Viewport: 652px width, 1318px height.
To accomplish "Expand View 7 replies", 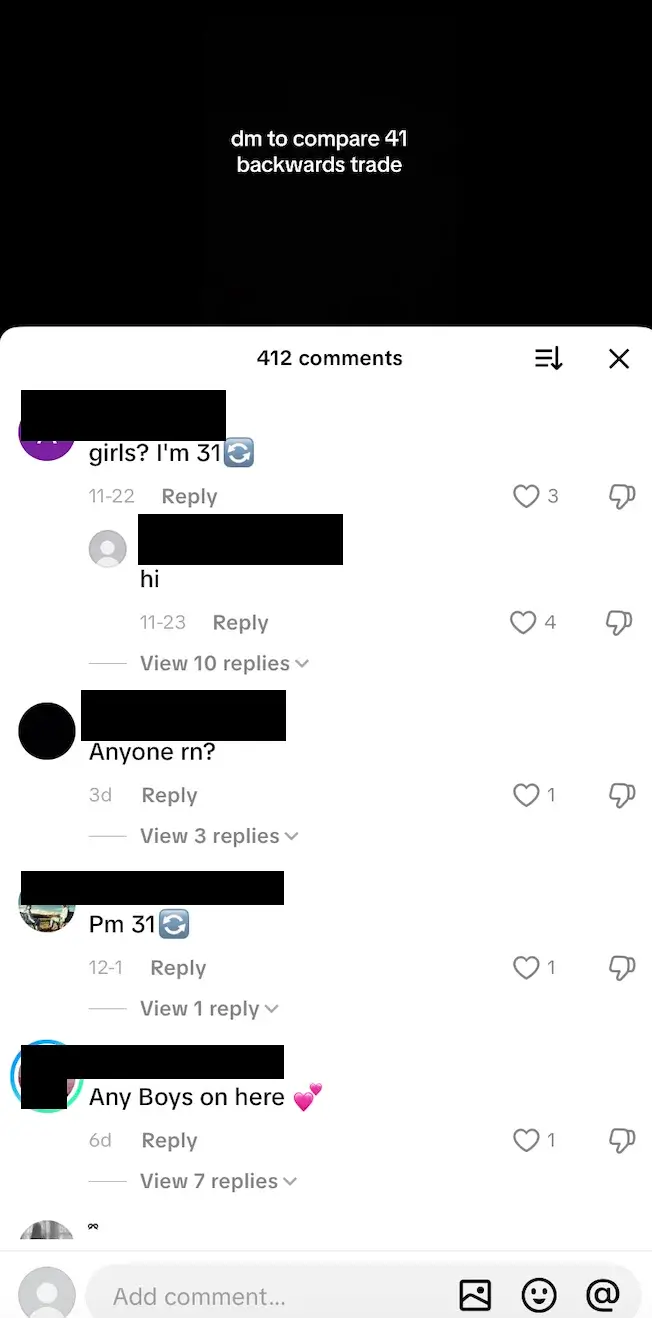I will (x=219, y=1181).
